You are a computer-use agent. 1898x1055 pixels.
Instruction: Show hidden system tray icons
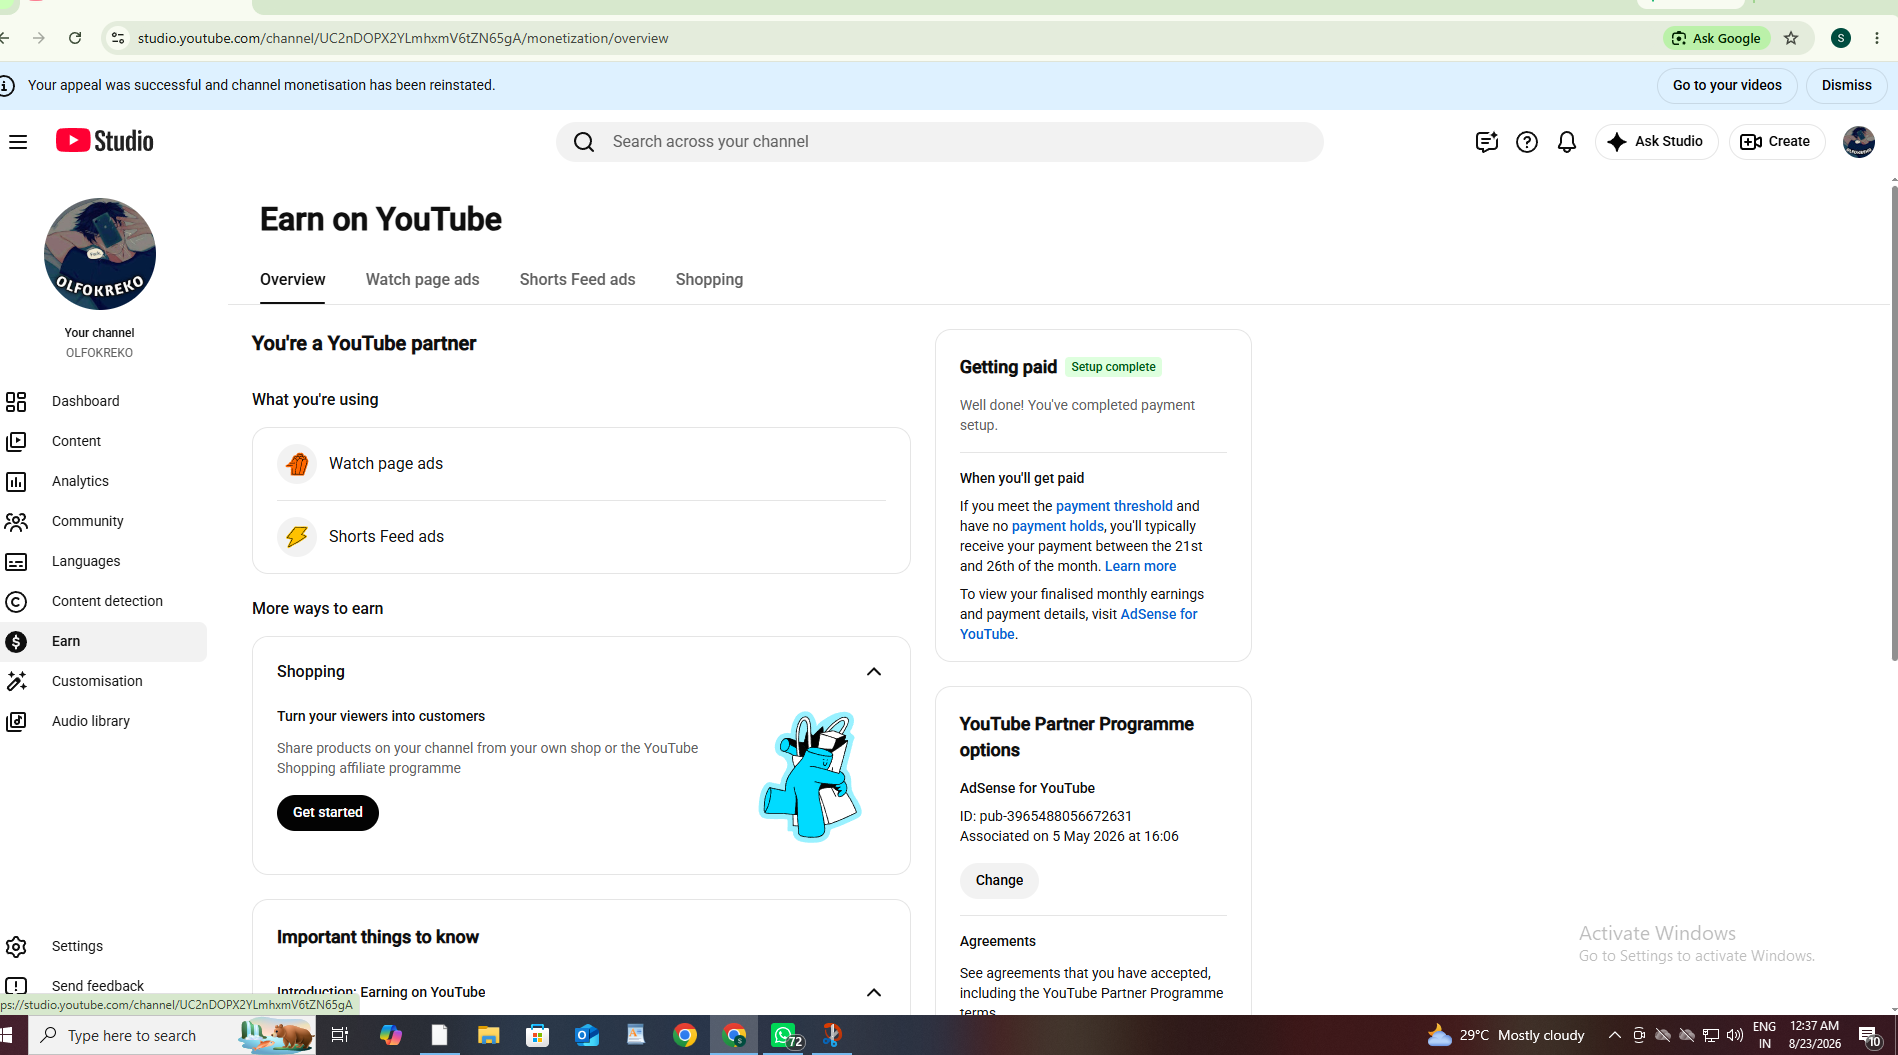click(1615, 1036)
